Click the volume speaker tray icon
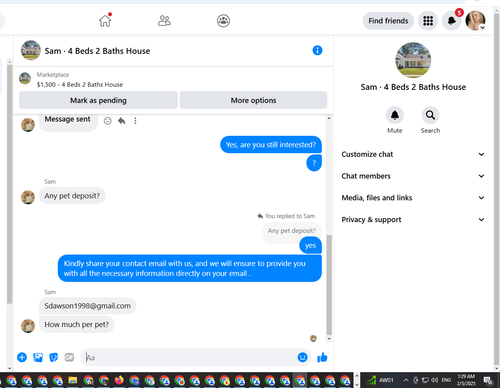 [434, 380]
